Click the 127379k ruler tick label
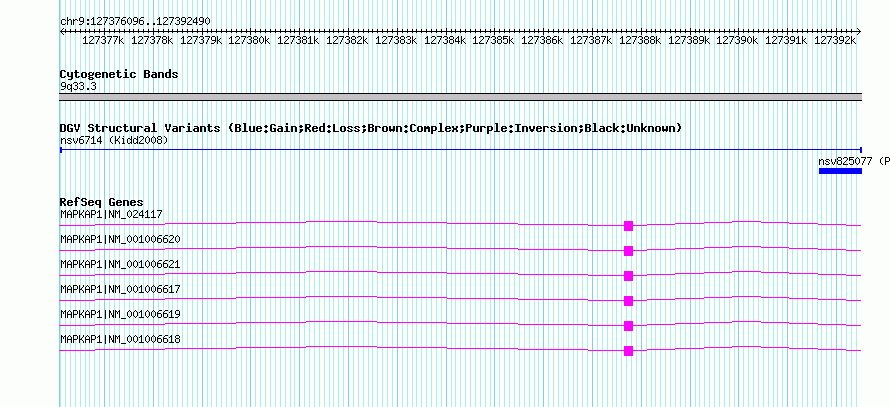 201,40
